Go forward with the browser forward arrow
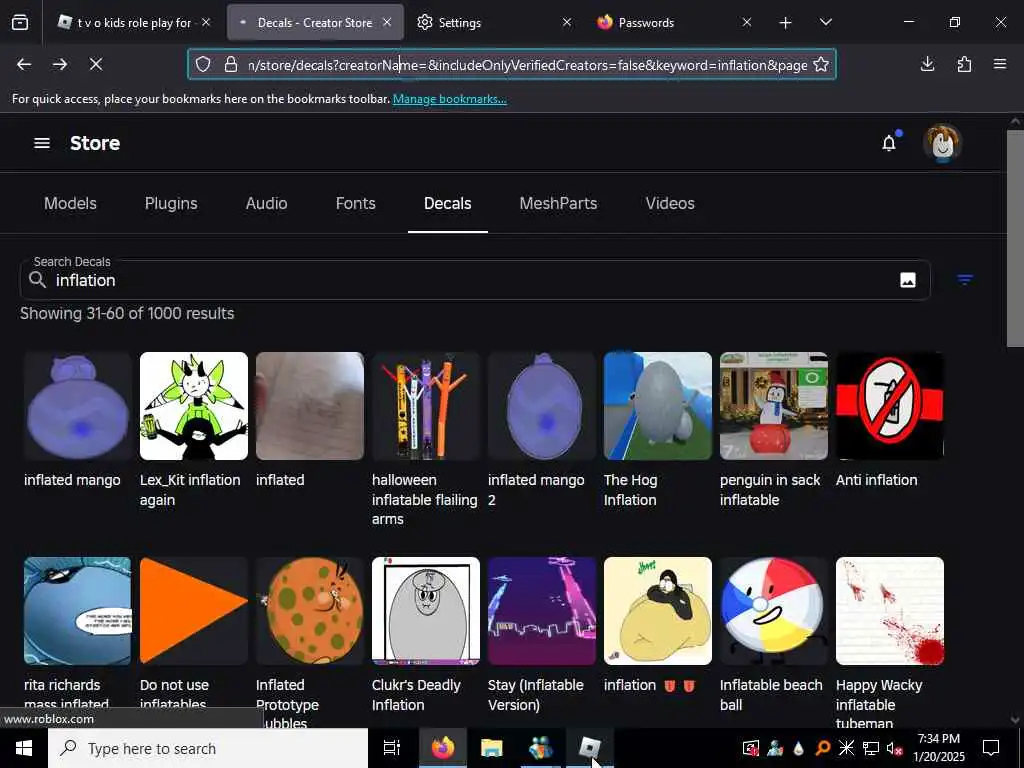Screen dimensions: 1024x768 pos(60,64)
